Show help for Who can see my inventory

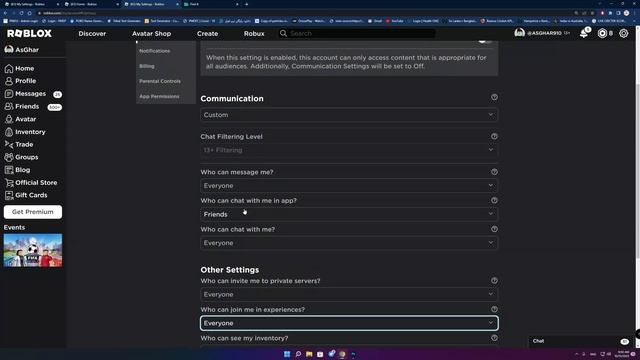(494, 338)
